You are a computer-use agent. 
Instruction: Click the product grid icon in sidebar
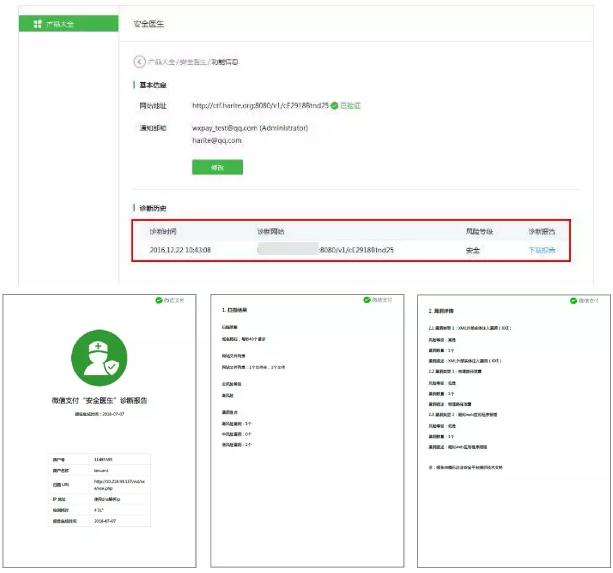[x=37, y=23]
